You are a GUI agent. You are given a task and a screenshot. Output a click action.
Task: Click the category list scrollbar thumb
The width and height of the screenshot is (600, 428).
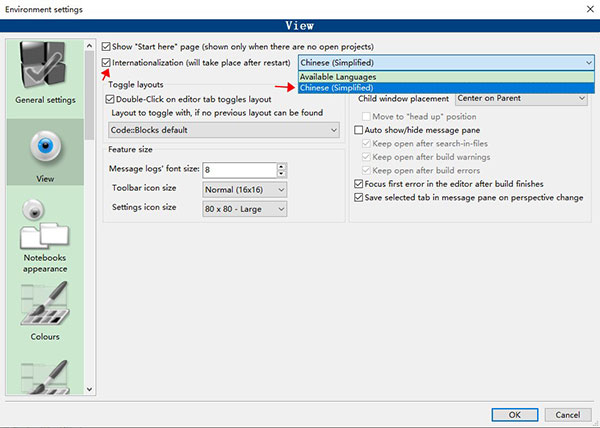pos(90,96)
